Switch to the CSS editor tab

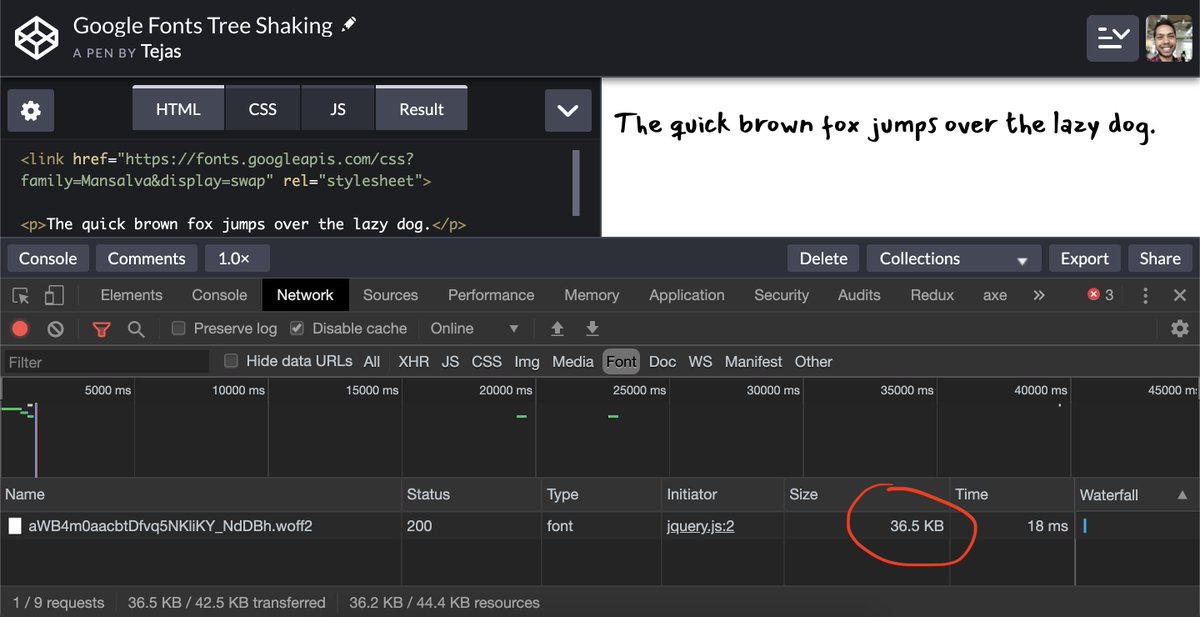coord(262,110)
